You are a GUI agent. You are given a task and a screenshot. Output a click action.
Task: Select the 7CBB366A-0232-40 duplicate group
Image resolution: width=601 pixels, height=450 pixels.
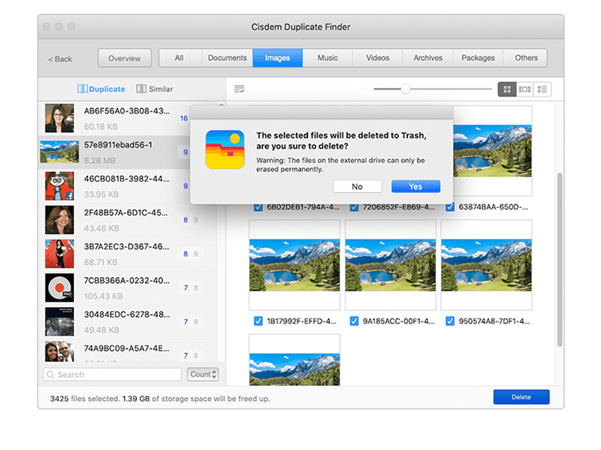tap(128, 288)
